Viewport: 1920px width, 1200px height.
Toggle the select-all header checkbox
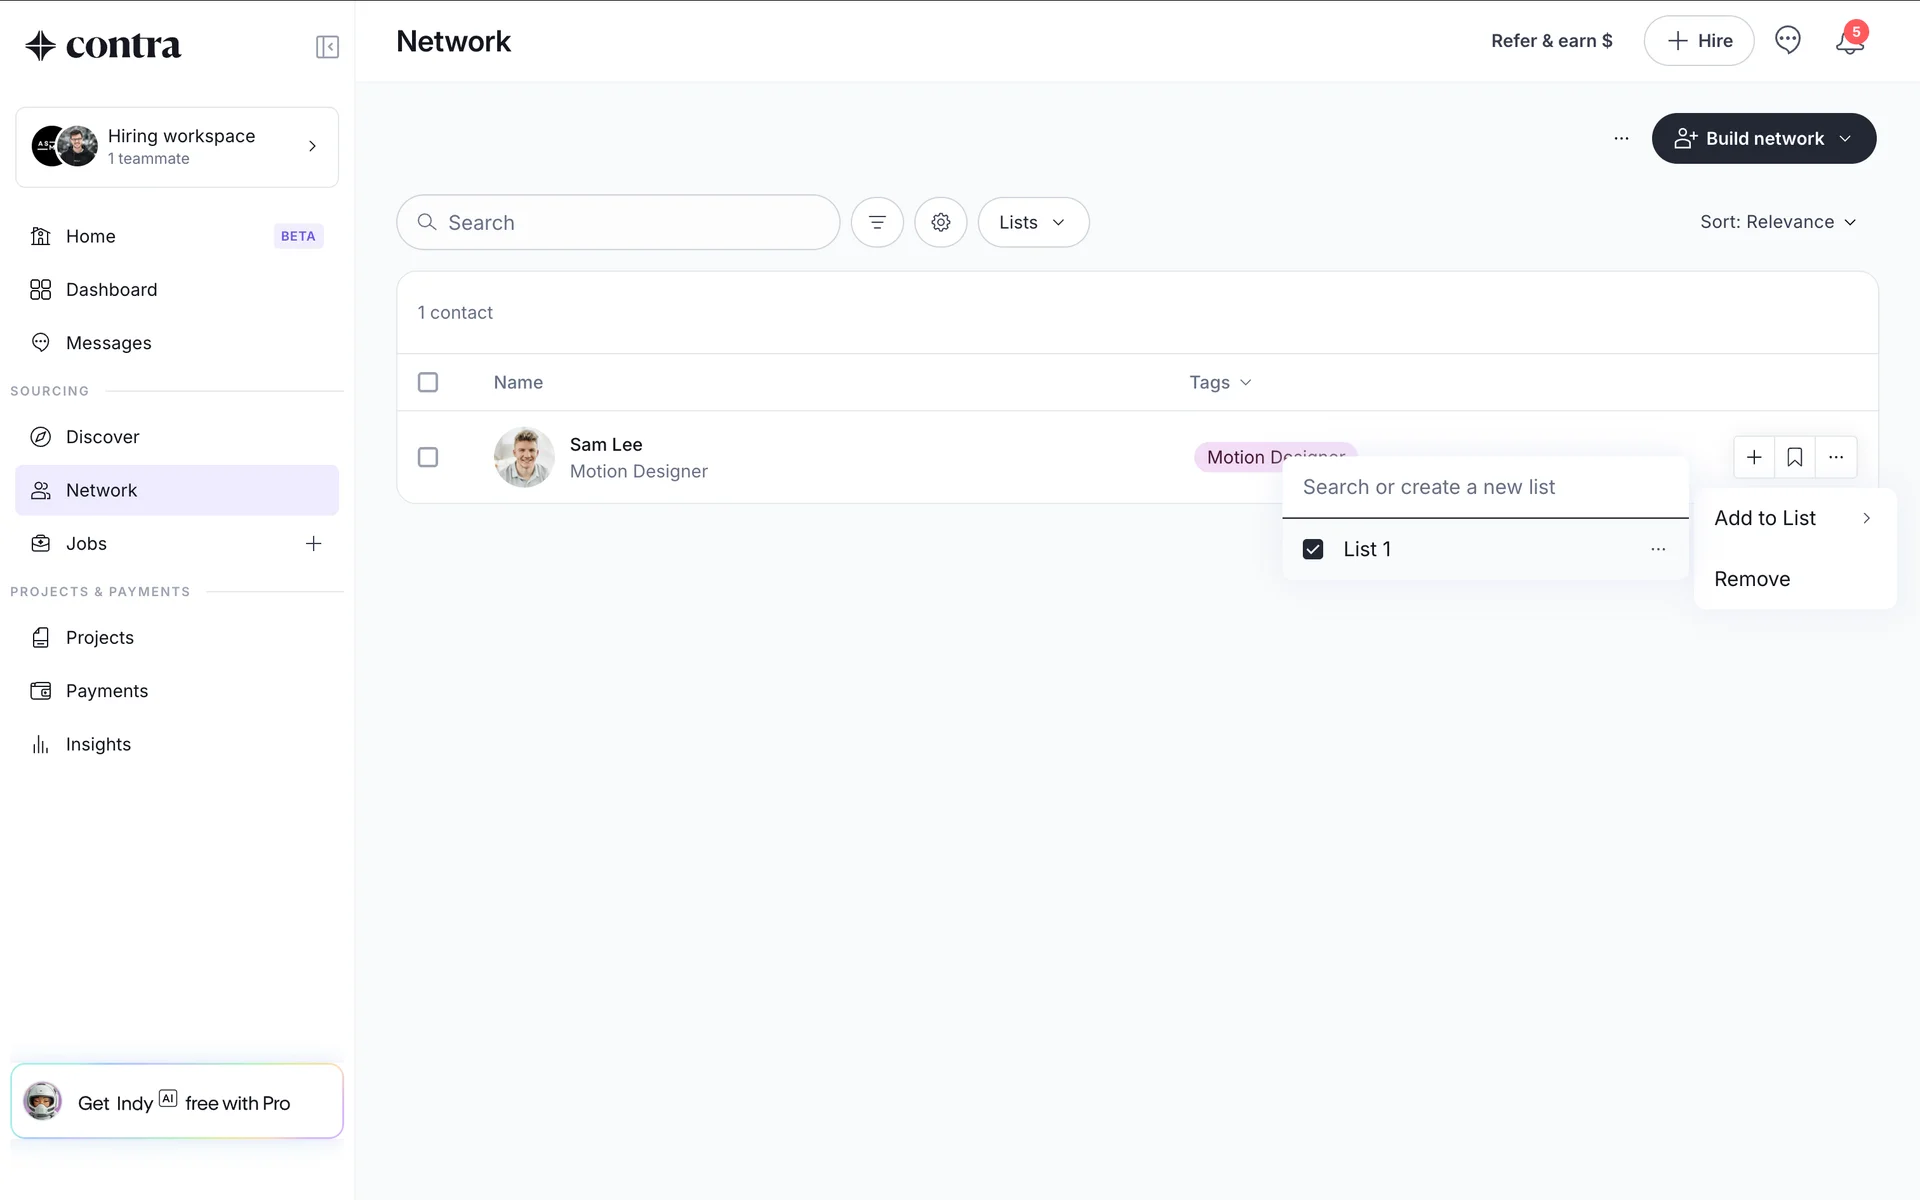point(428,382)
